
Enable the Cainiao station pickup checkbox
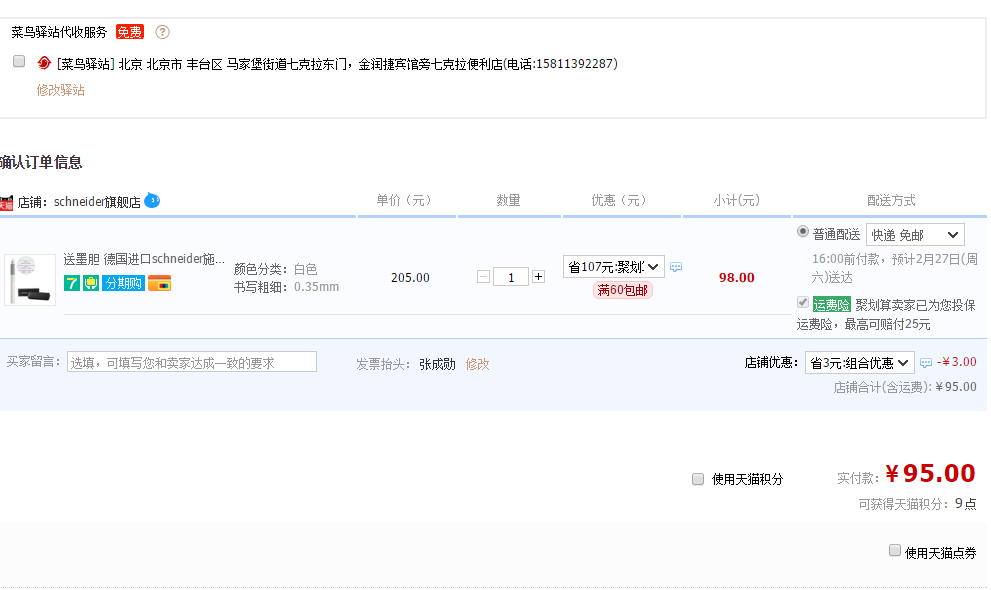19,61
